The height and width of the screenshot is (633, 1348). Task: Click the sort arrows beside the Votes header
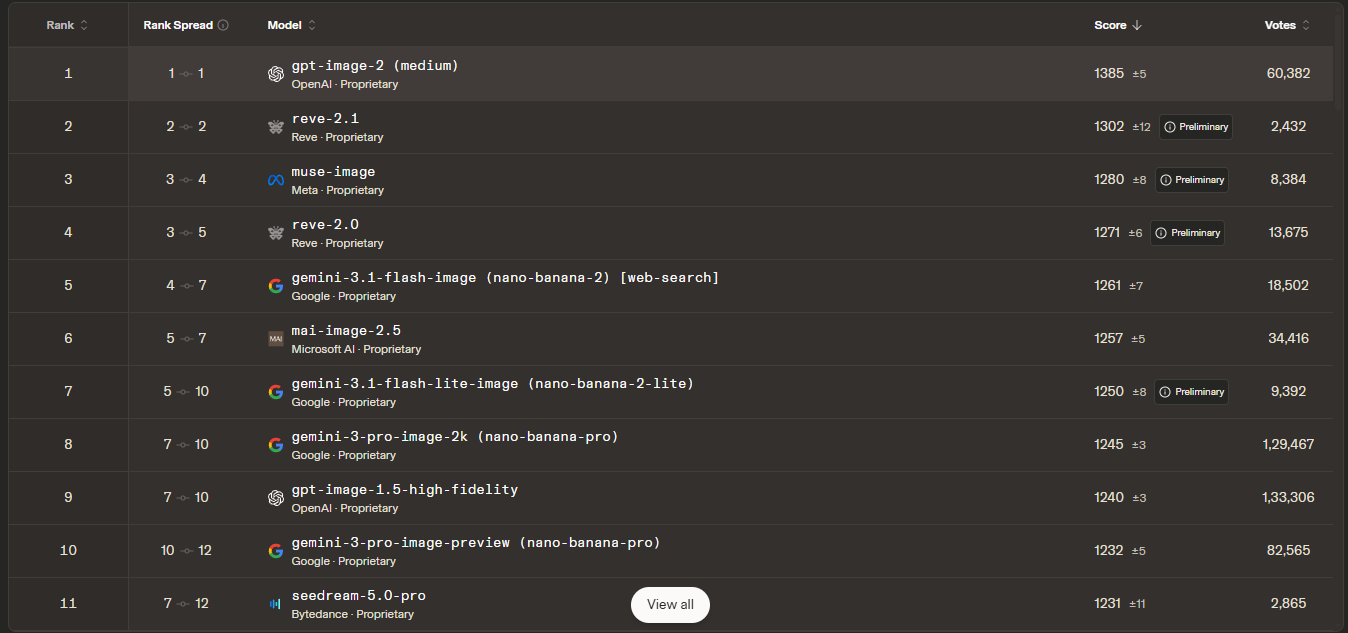tap(1305, 25)
